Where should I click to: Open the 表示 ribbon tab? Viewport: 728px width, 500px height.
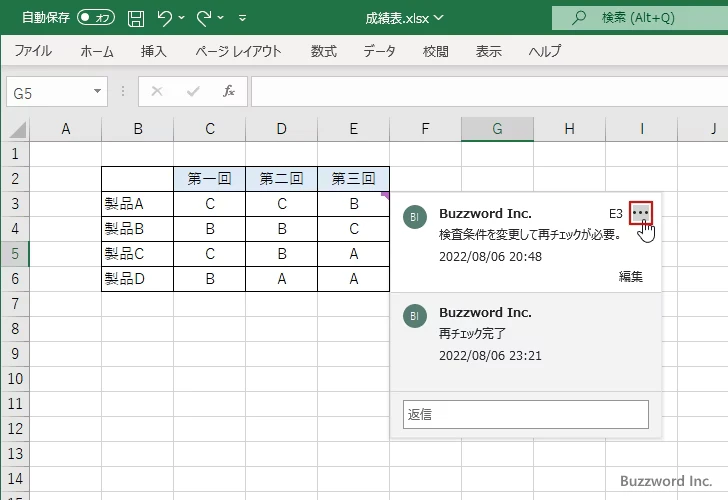point(489,51)
